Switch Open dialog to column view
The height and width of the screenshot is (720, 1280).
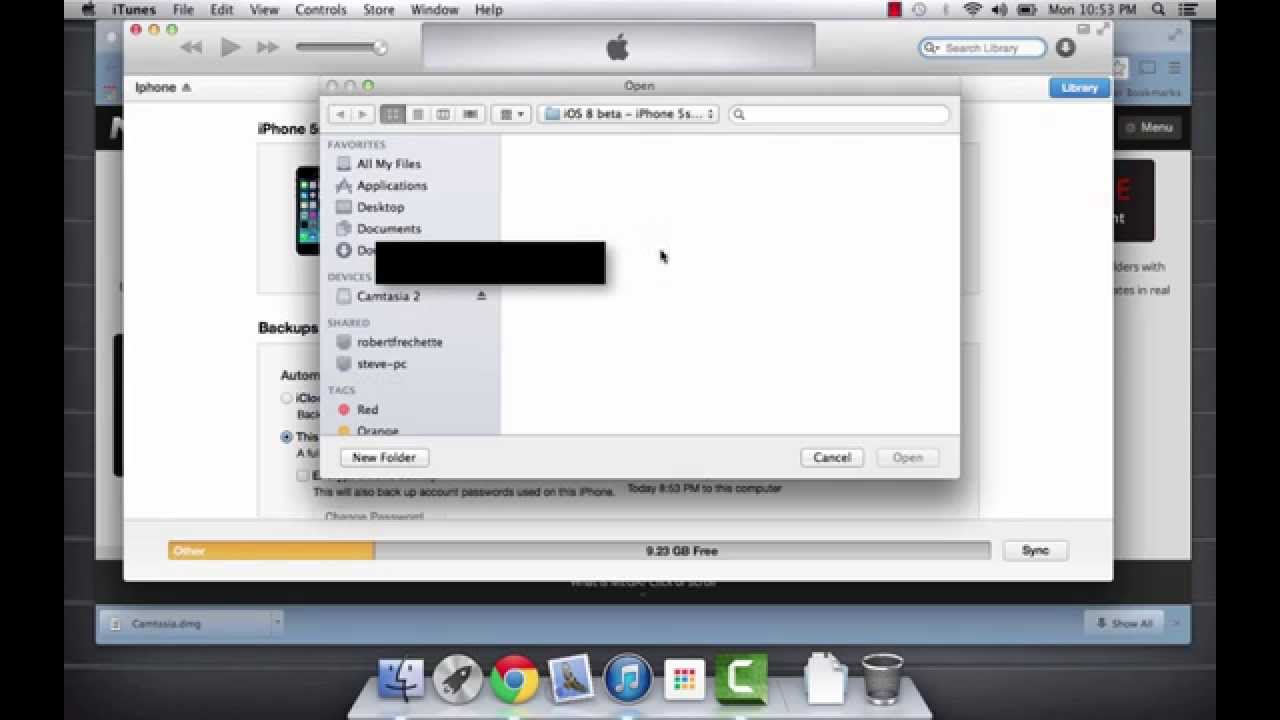pos(443,114)
